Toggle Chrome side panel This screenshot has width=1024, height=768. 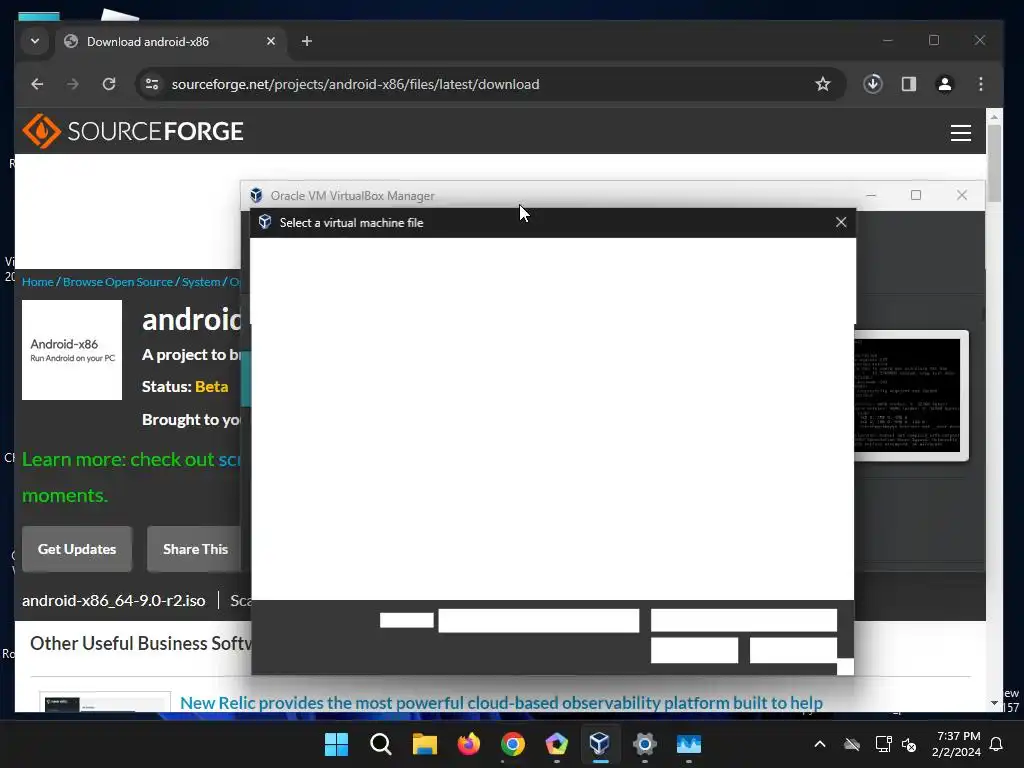909,84
